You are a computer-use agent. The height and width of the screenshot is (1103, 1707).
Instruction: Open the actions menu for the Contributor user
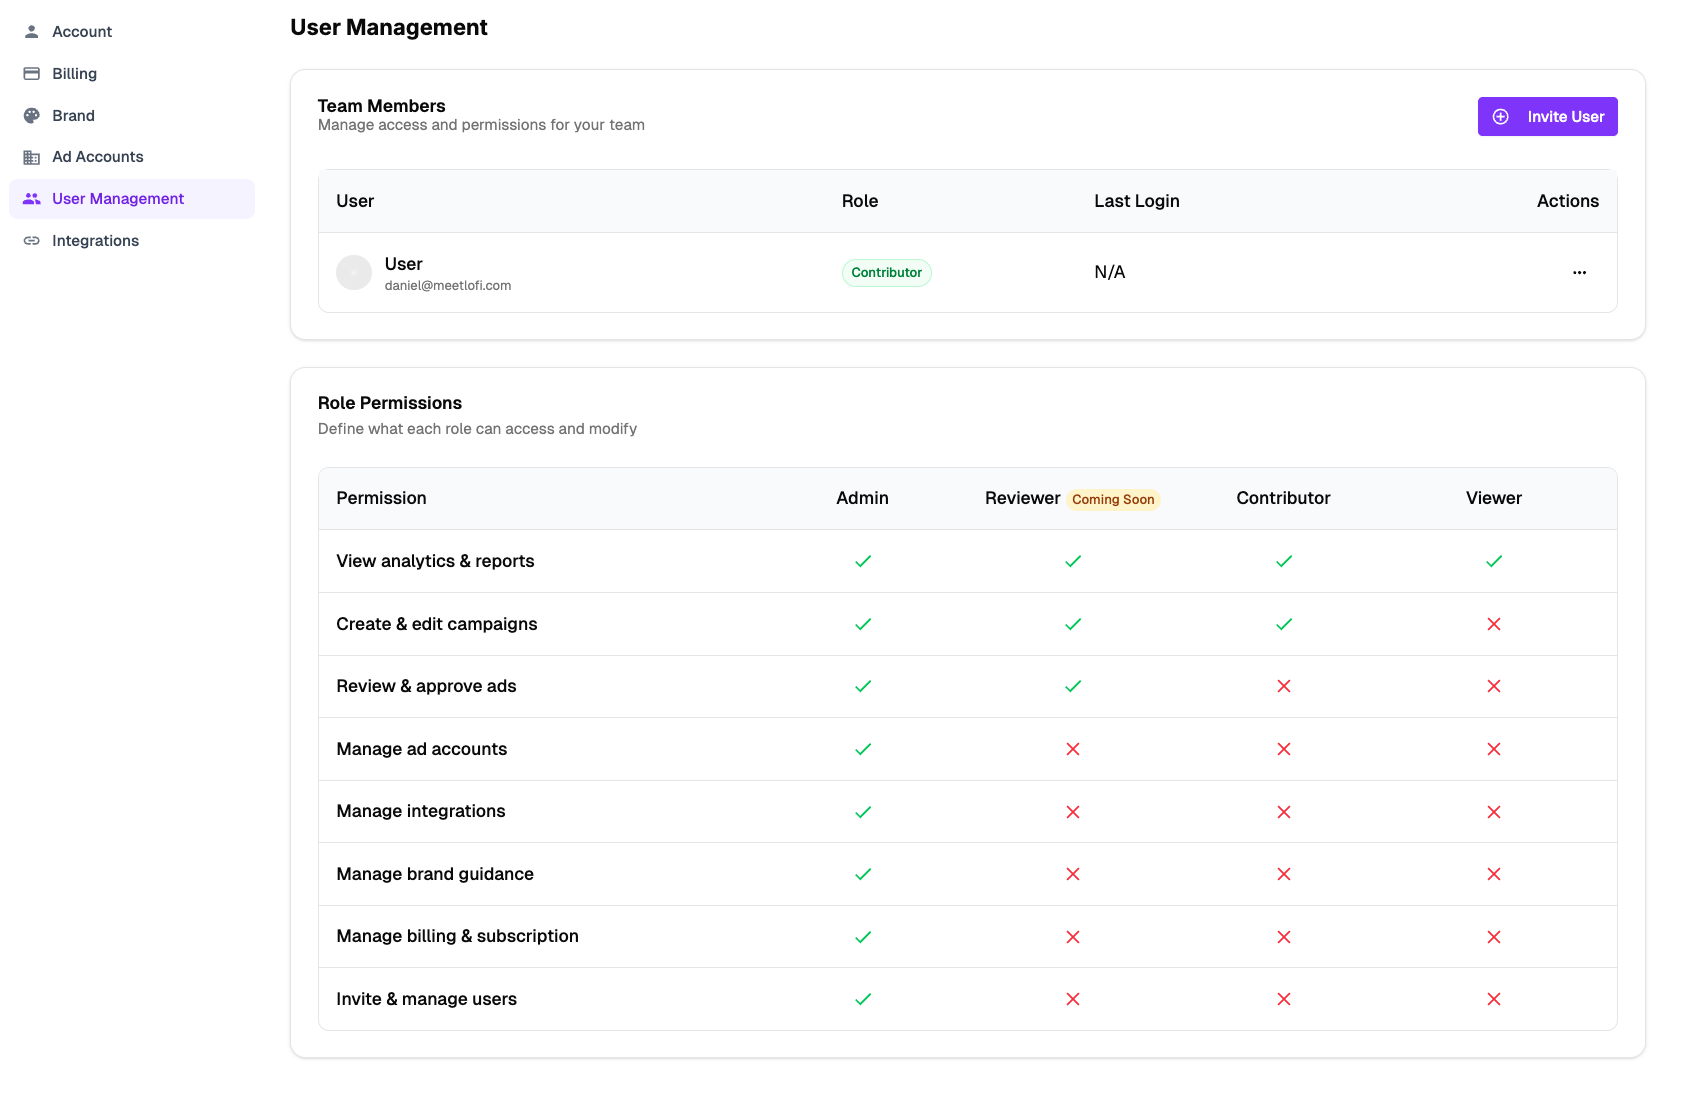(1579, 272)
